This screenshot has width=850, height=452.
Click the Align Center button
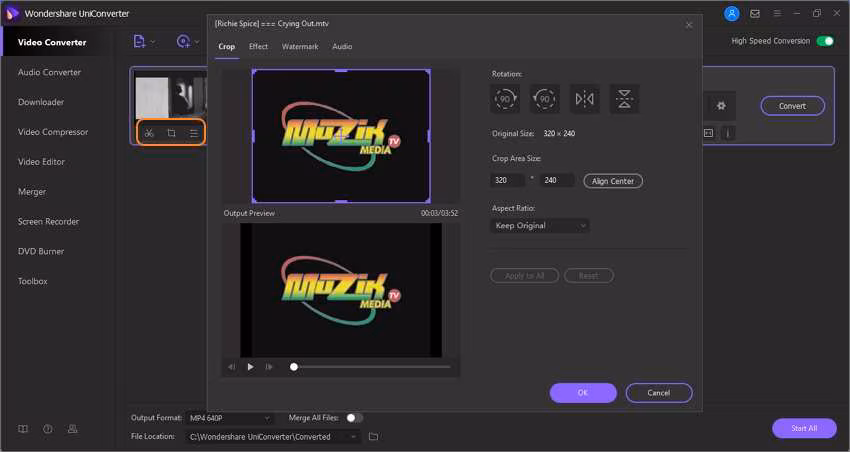tap(613, 181)
